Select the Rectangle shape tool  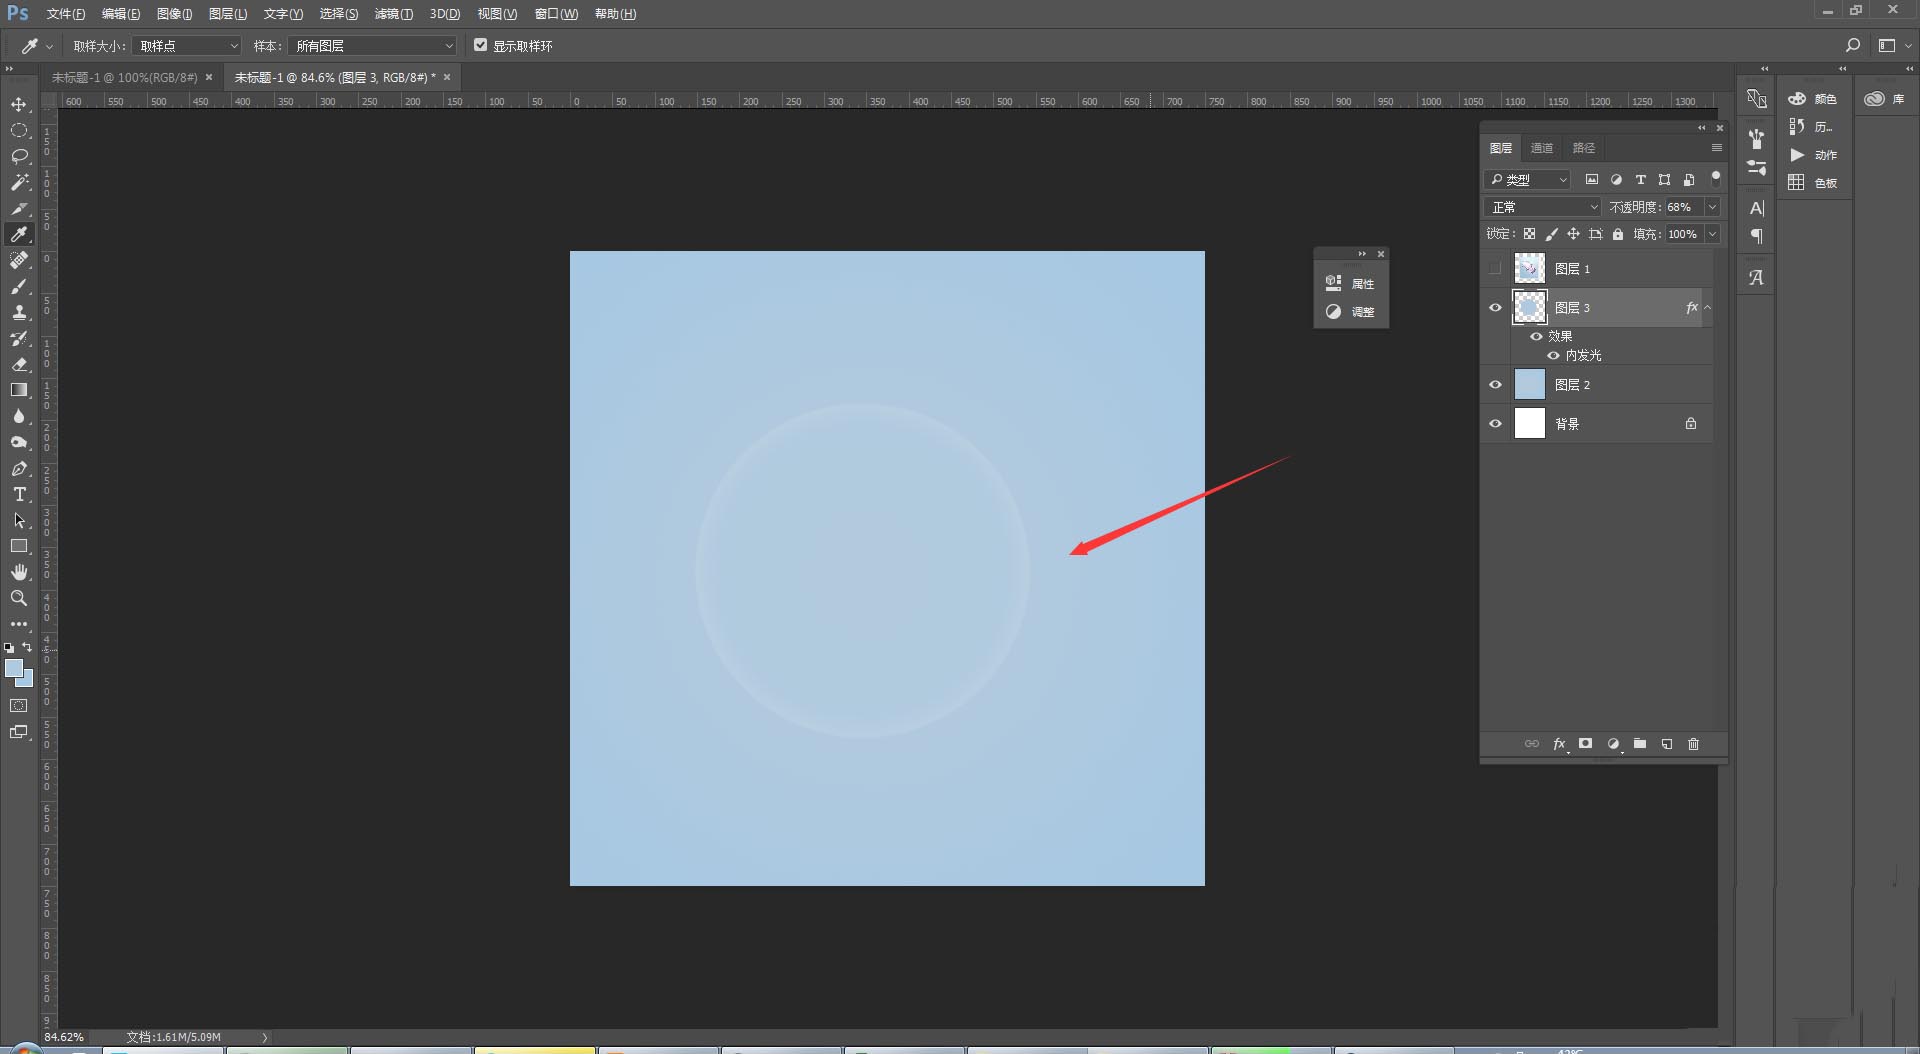click(x=19, y=546)
